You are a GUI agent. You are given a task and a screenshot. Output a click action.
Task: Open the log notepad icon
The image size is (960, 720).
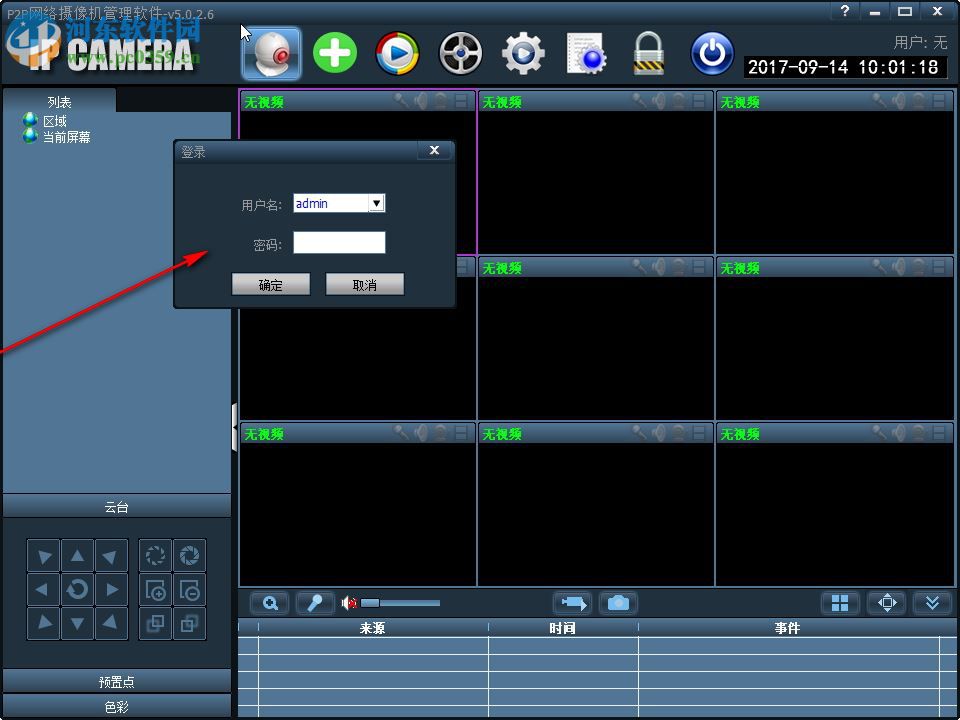tap(586, 54)
